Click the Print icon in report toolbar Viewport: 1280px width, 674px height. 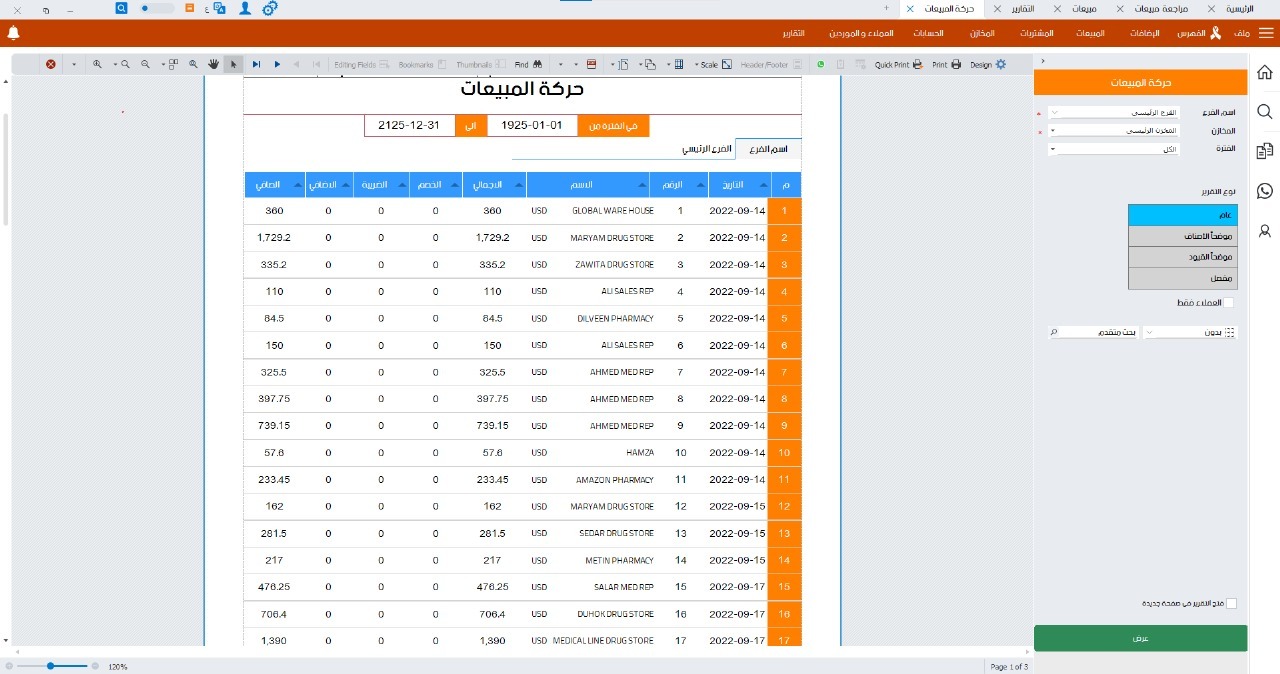pos(956,64)
